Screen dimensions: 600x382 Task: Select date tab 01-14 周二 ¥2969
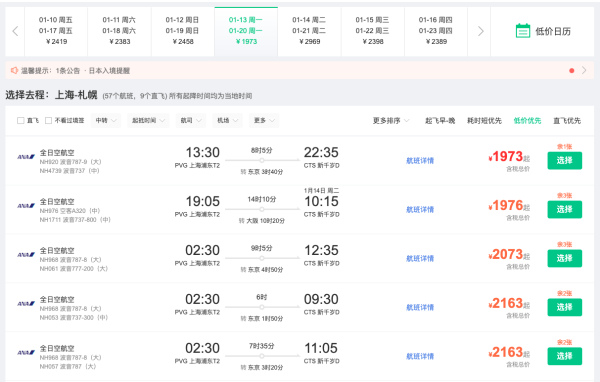(309, 31)
